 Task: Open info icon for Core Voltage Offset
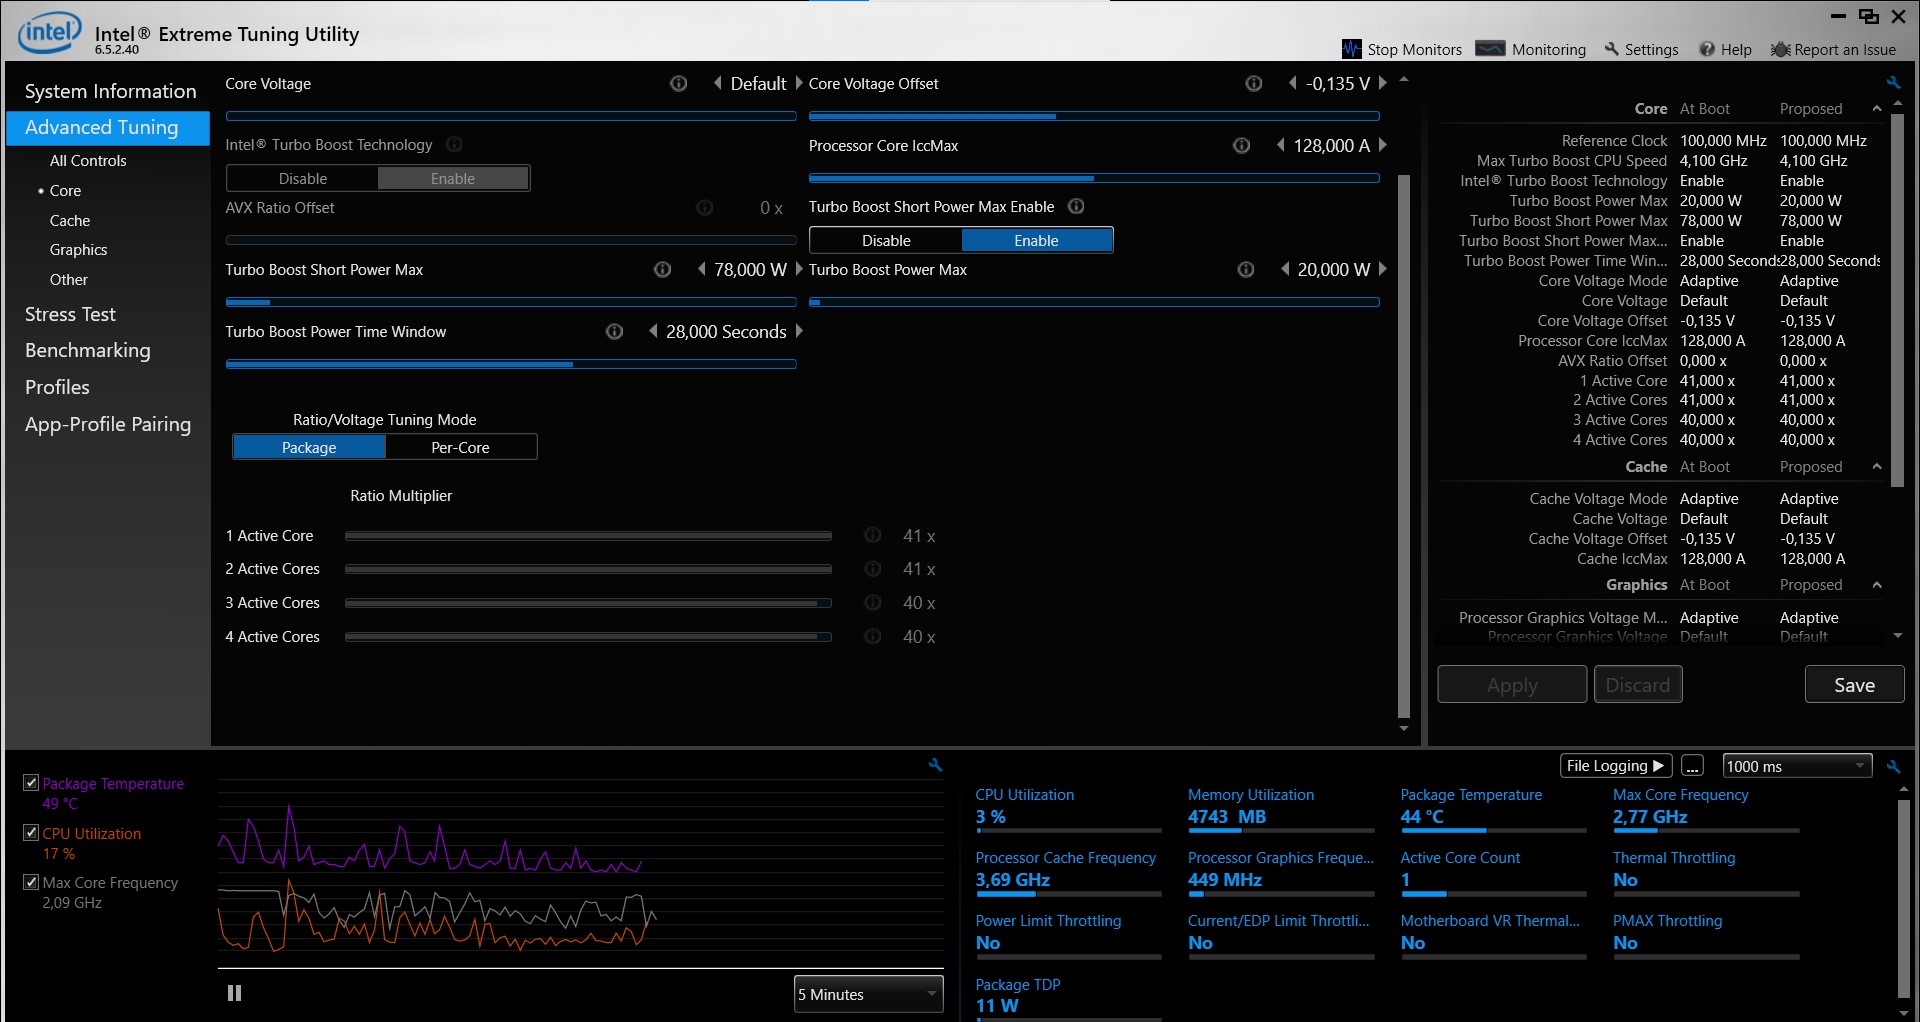pos(1253,84)
